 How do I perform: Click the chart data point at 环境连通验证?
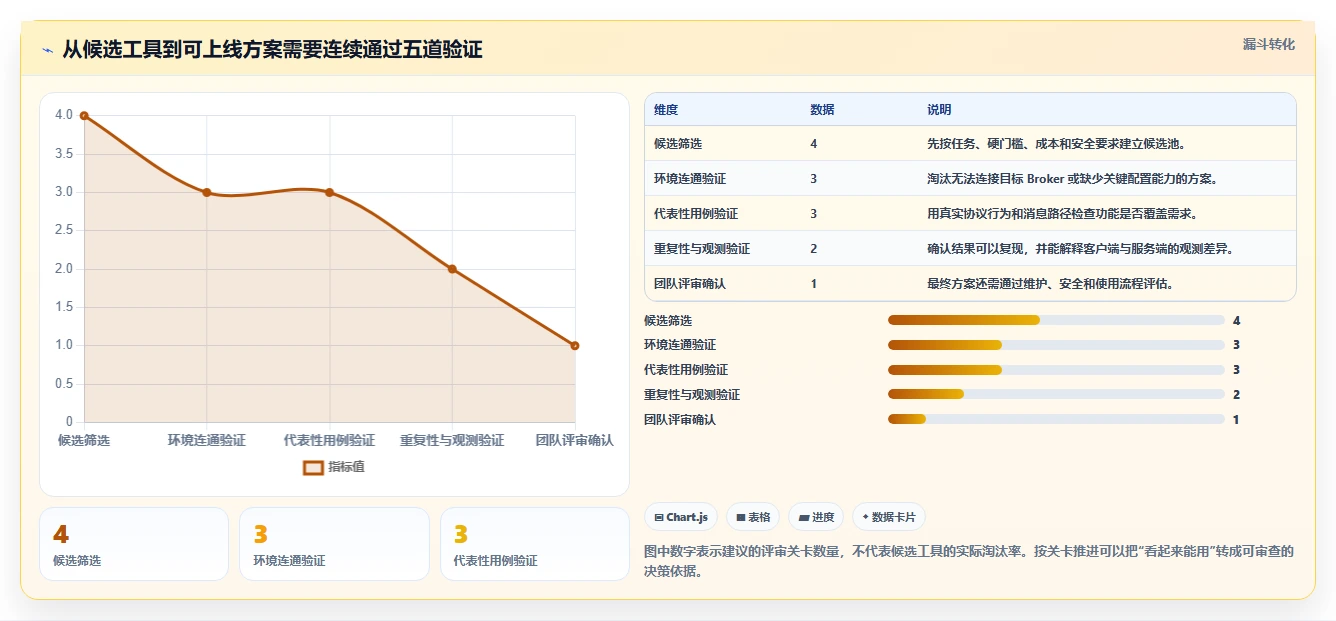pos(207,192)
